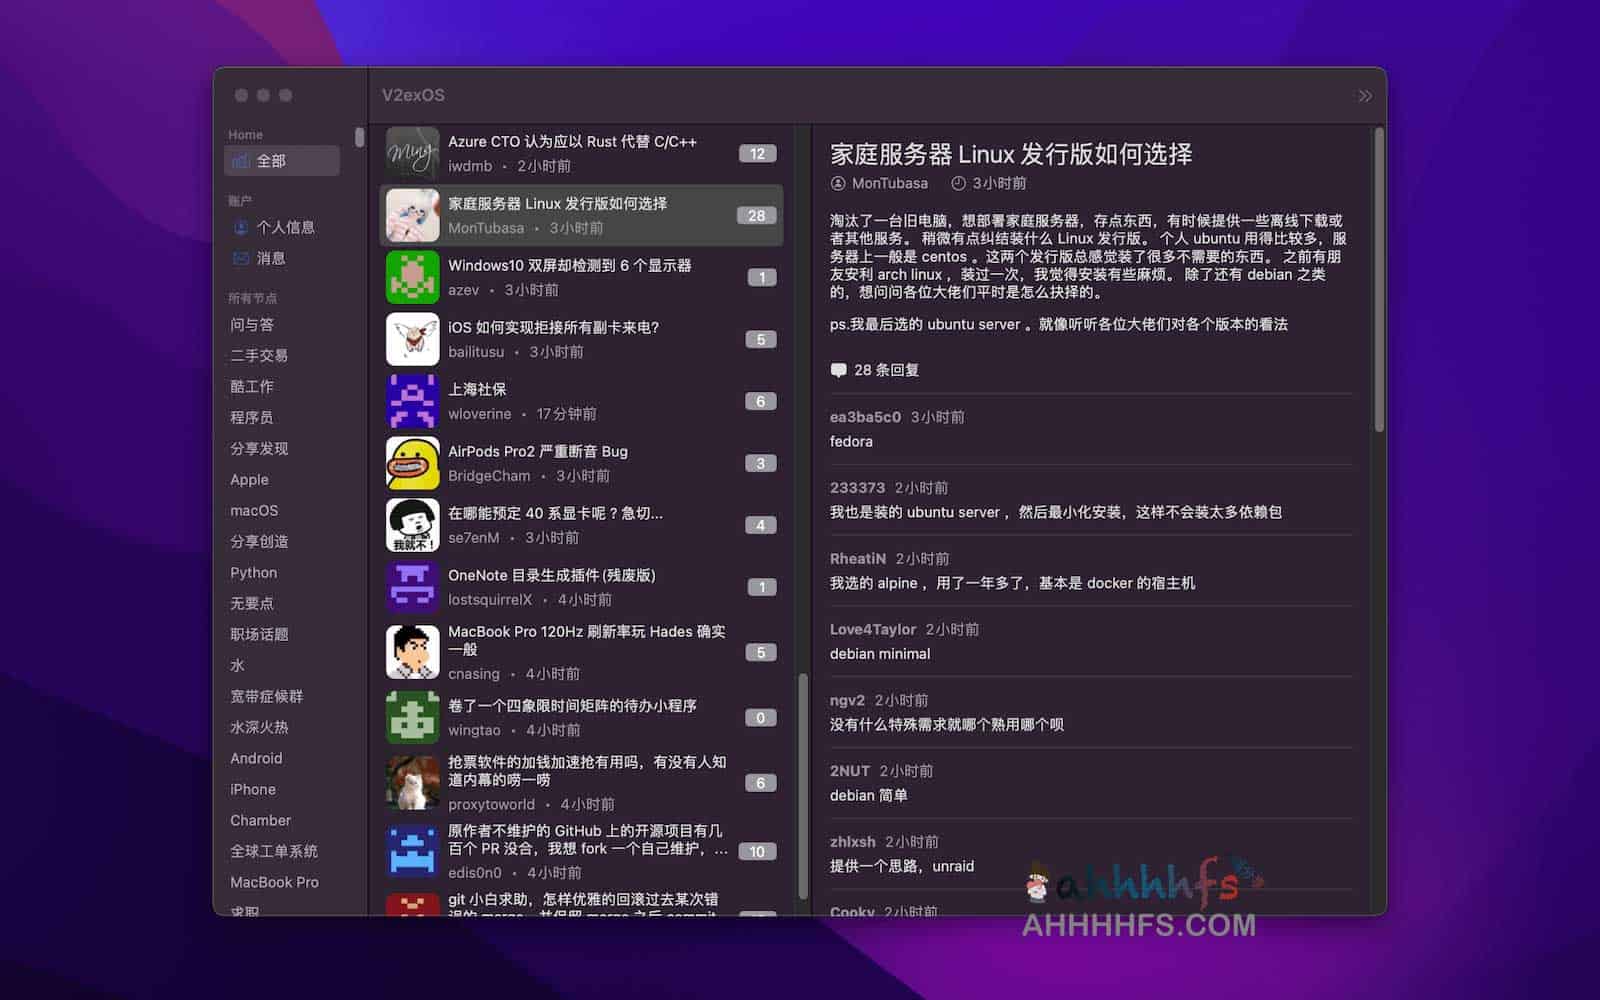Select the iPhone node
The image size is (1600, 1000).
(x=253, y=790)
